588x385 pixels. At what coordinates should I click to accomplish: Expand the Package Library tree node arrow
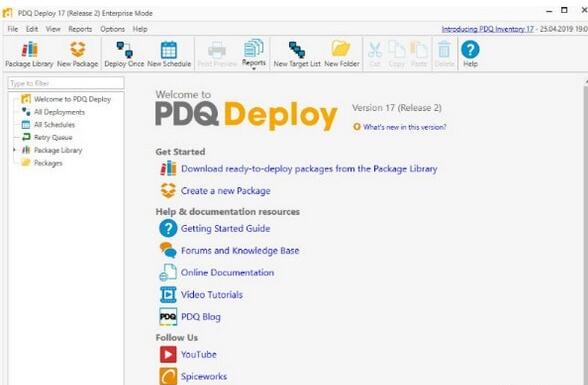pyautogui.click(x=14, y=150)
